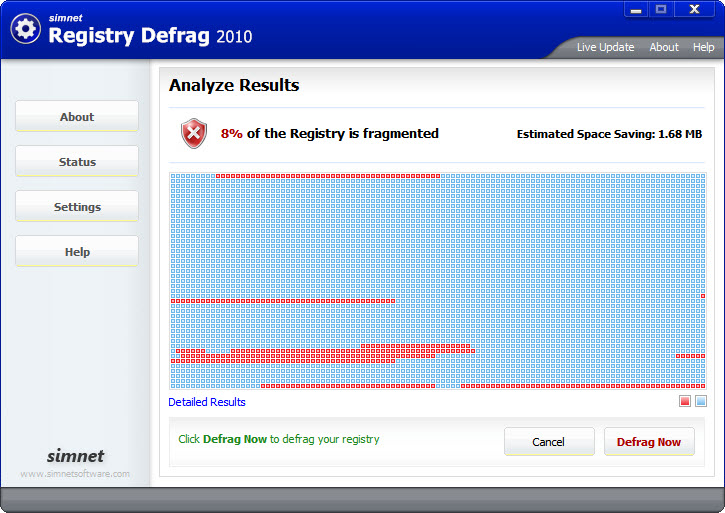
Task: Select the Help button in the sidebar
Action: click(x=77, y=252)
